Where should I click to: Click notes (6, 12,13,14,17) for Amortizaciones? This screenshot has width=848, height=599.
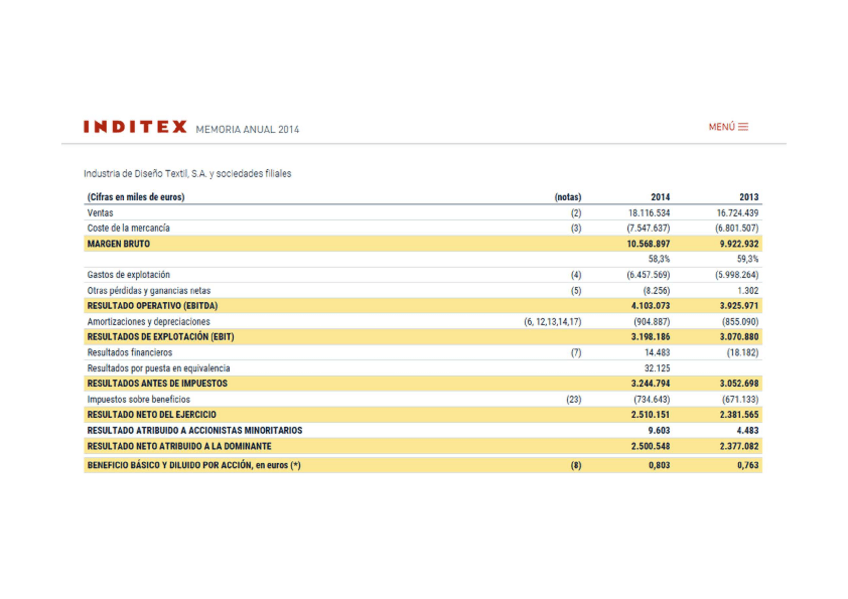coord(552,321)
